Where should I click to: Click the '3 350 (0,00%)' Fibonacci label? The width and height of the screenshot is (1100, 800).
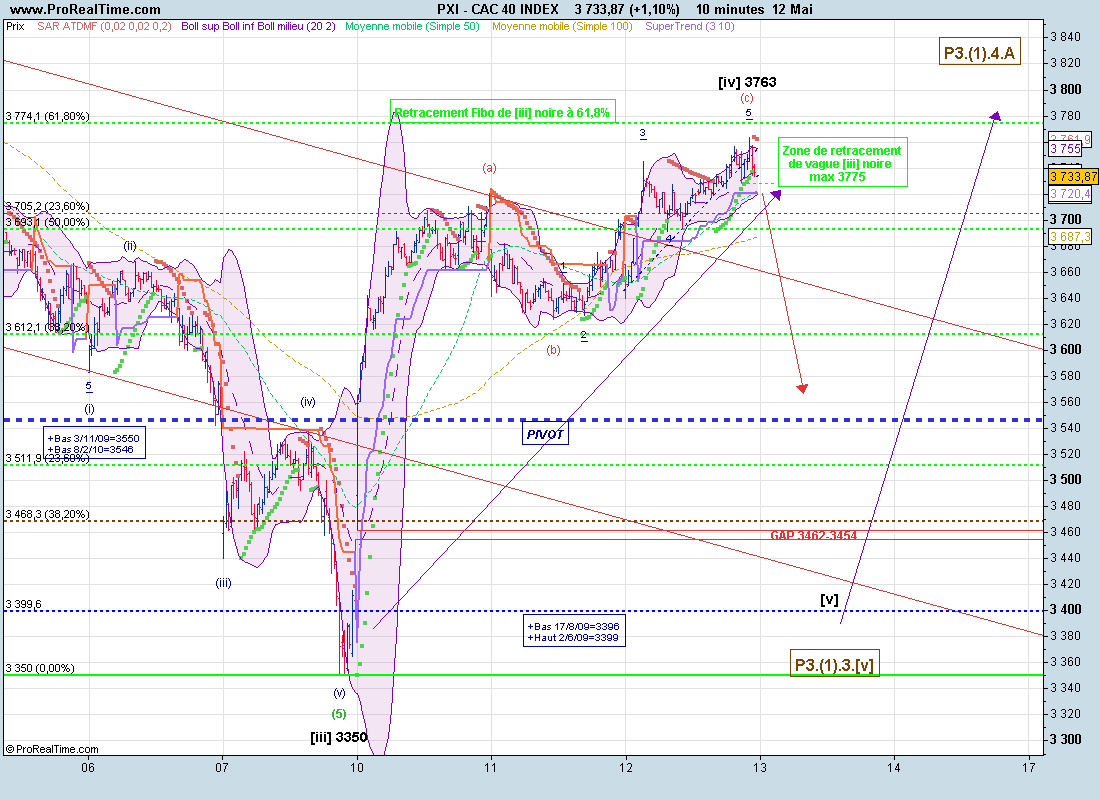[40, 668]
